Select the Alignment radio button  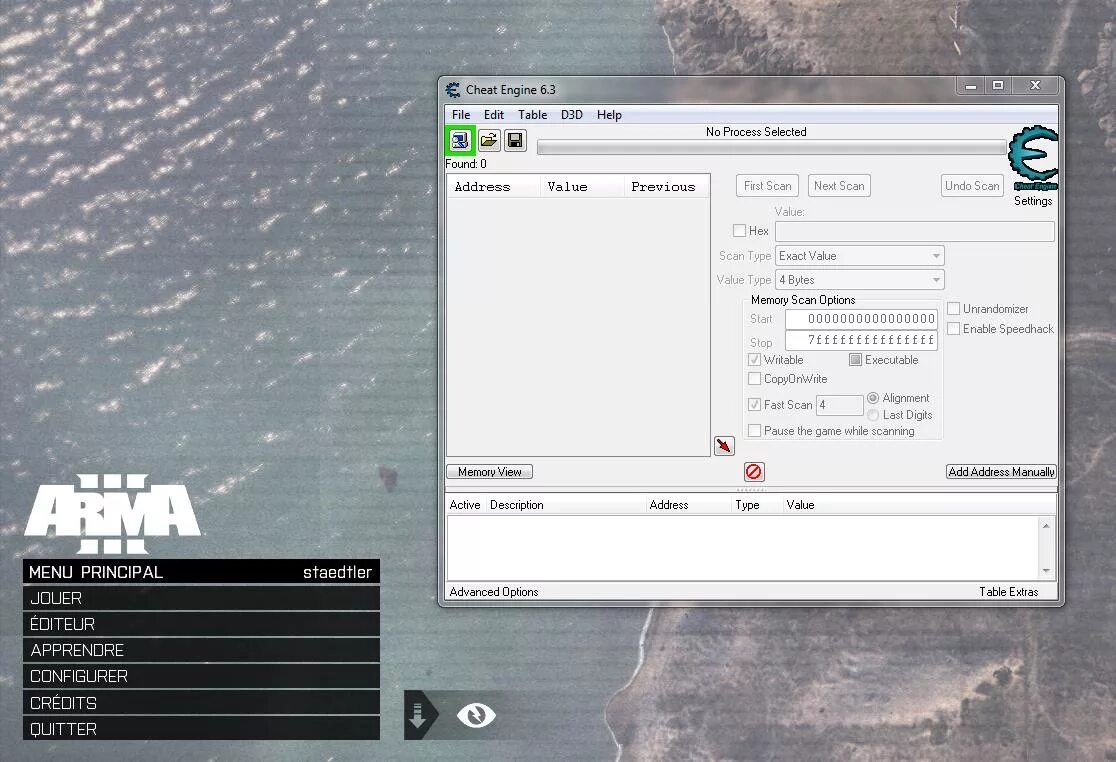coord(873,398)
